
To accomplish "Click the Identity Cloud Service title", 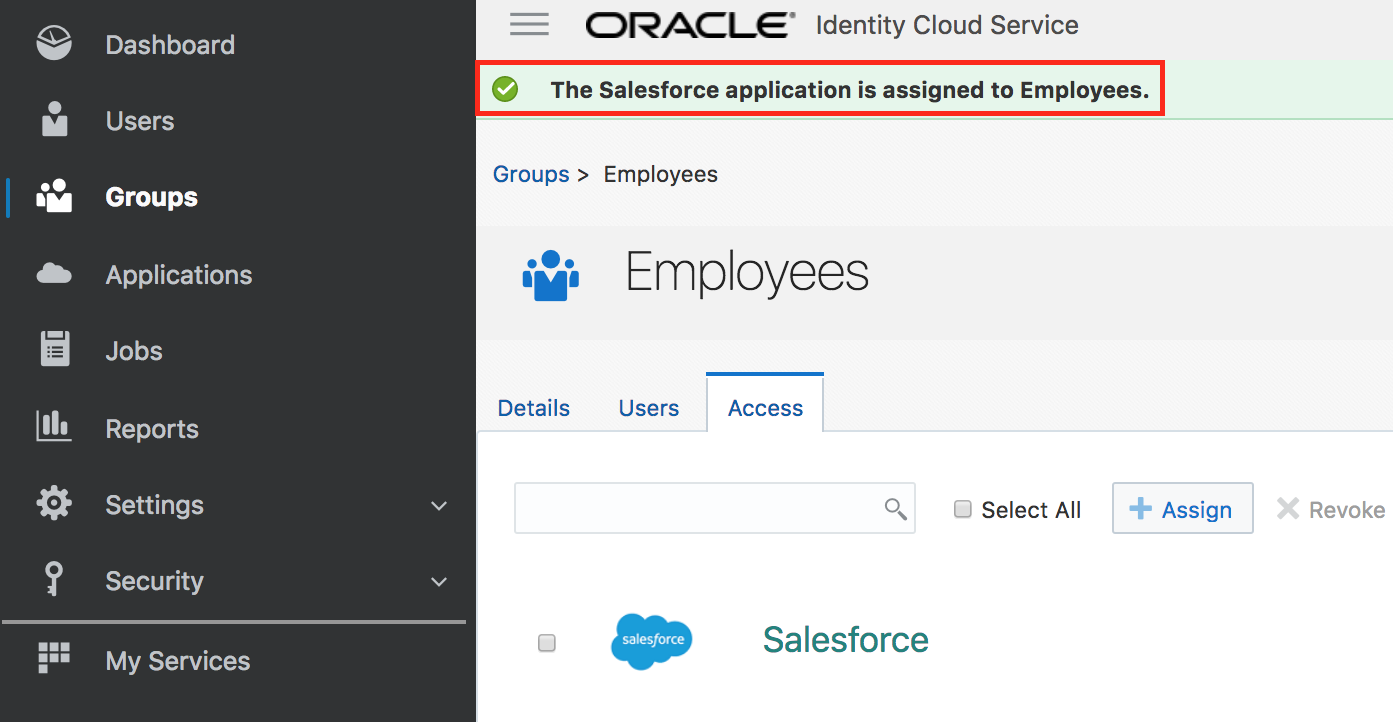I will (947, 25).
